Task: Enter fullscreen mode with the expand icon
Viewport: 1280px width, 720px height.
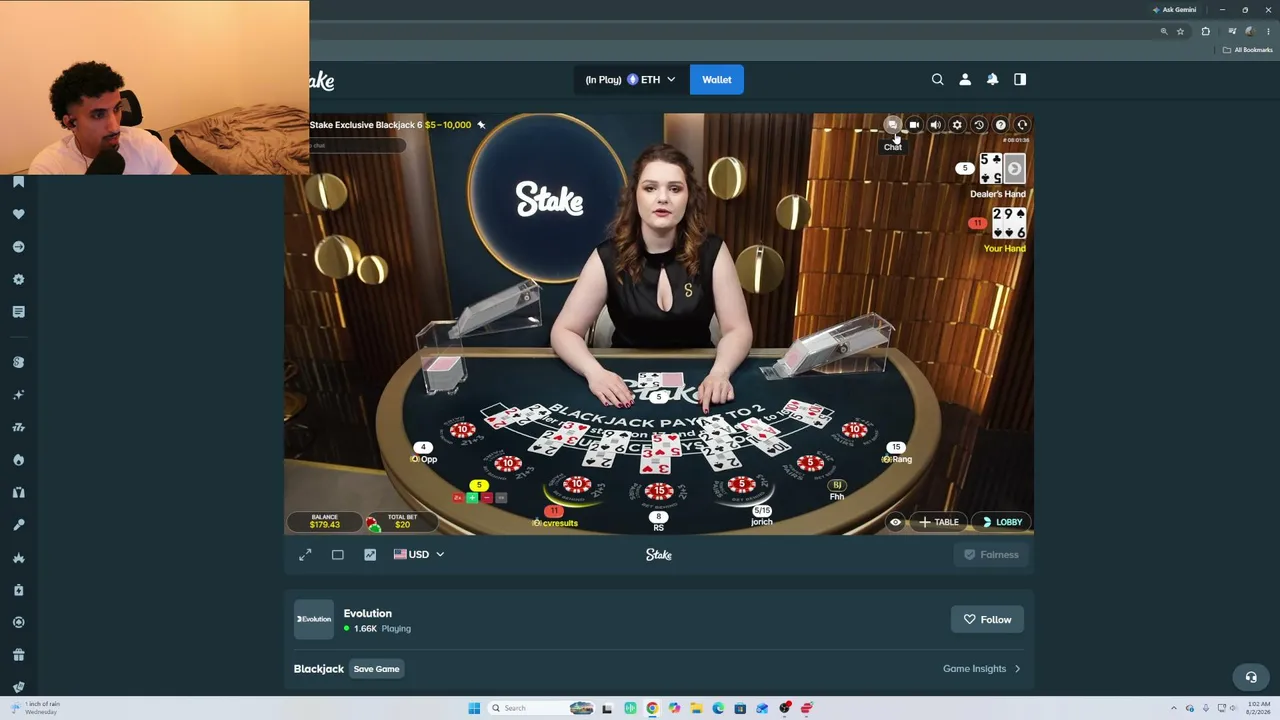Action: tap(305, 554)
